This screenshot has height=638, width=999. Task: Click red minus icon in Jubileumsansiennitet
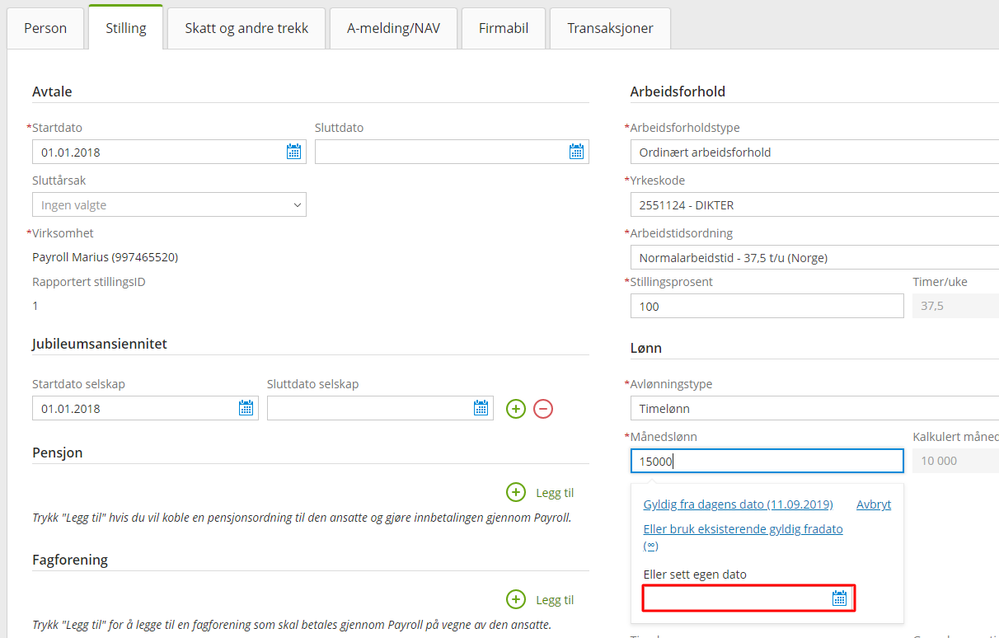click(543, 409)
